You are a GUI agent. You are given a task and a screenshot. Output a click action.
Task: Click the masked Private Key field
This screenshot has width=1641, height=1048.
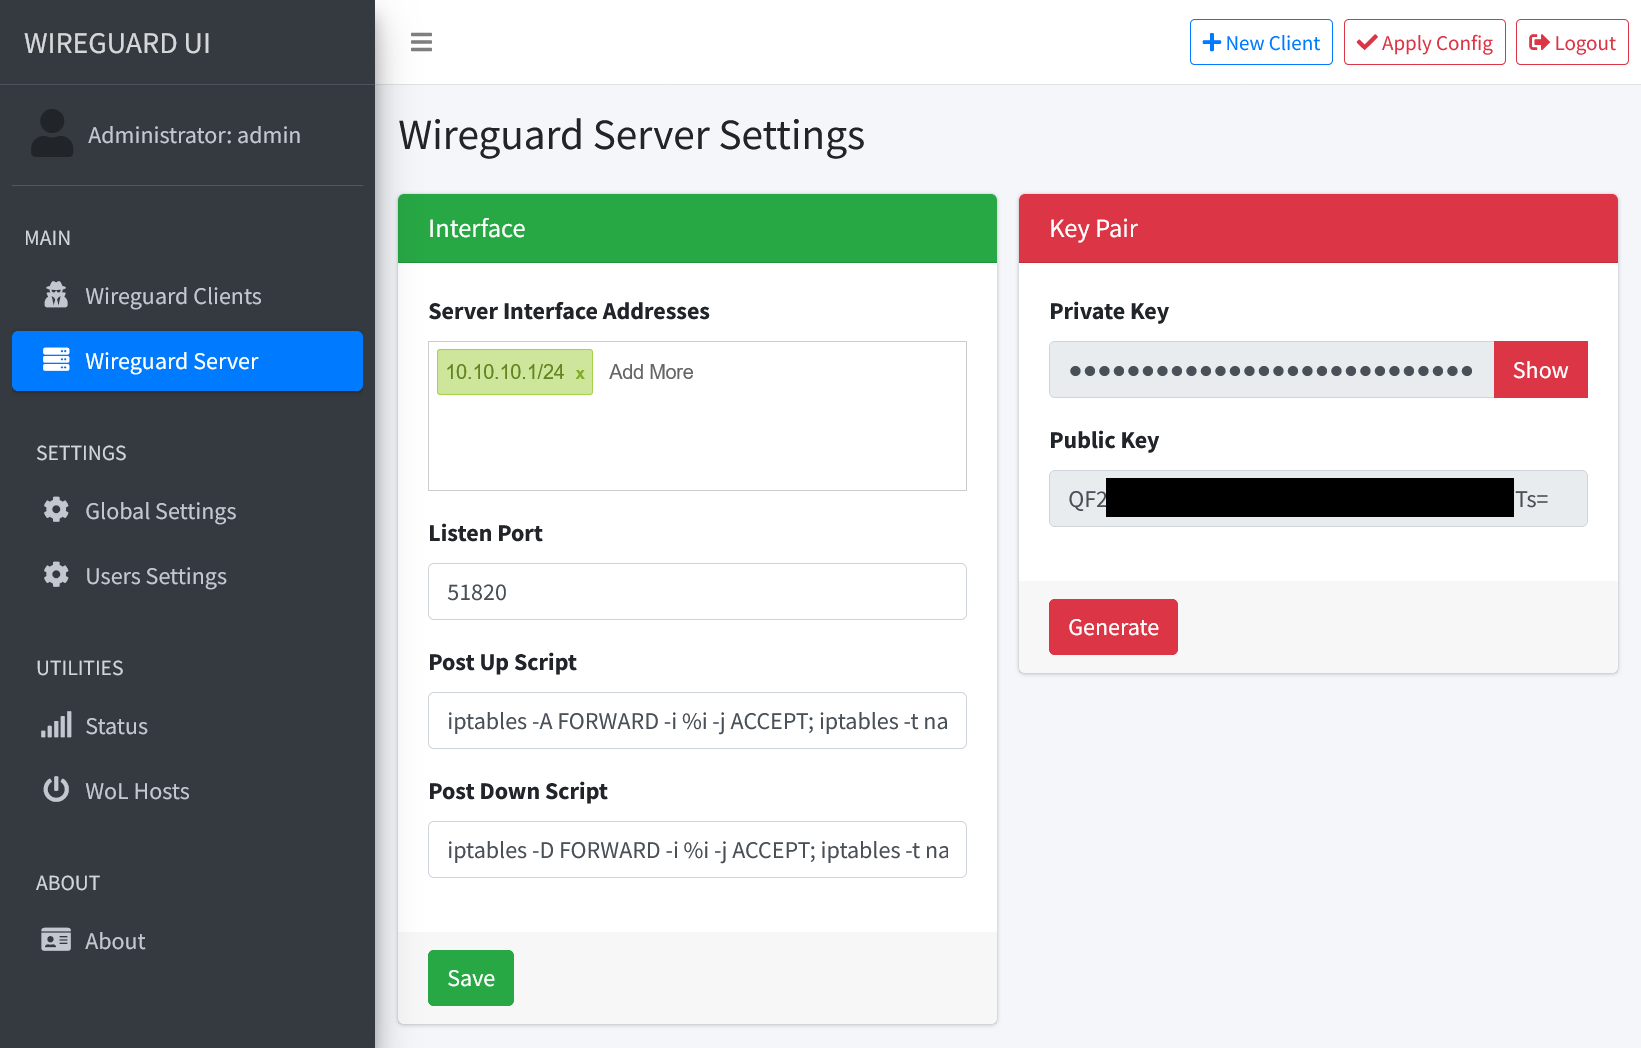click(1271, 370)
